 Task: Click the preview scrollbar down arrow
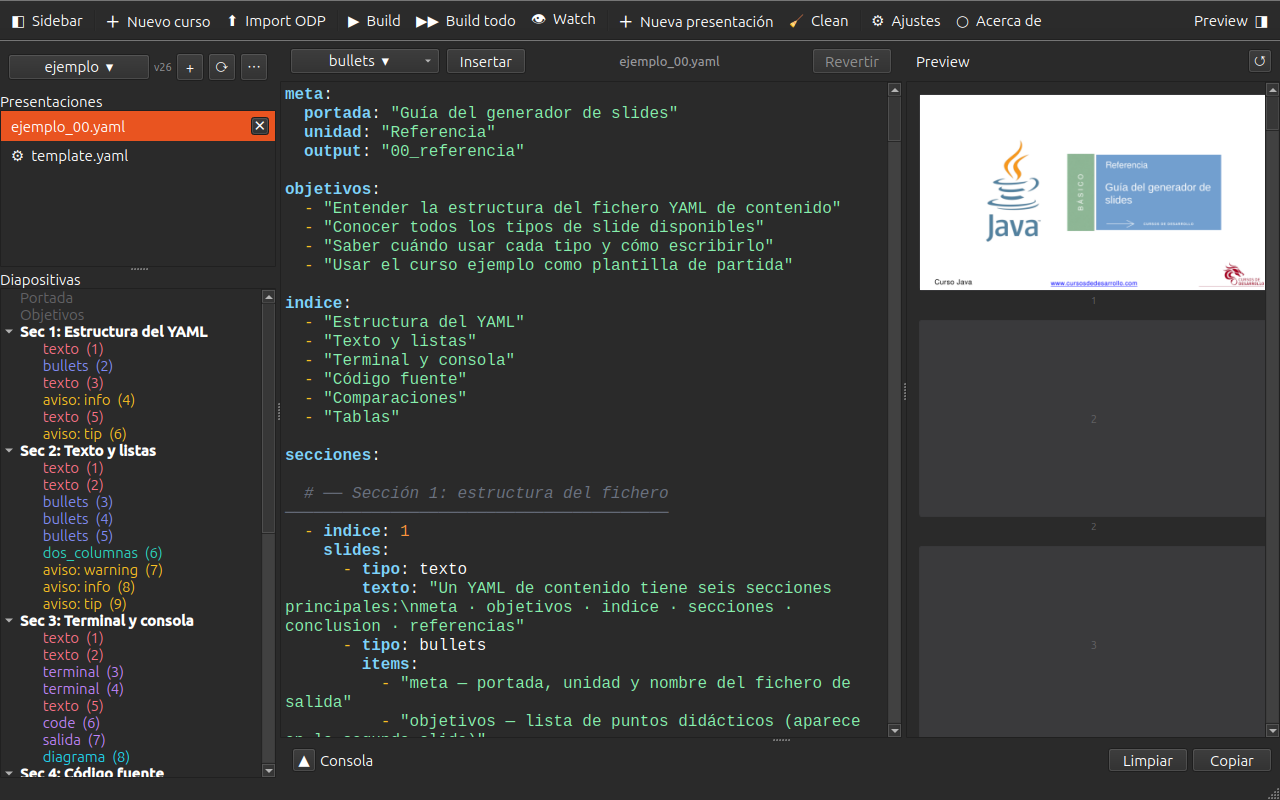click(1273, 731)
